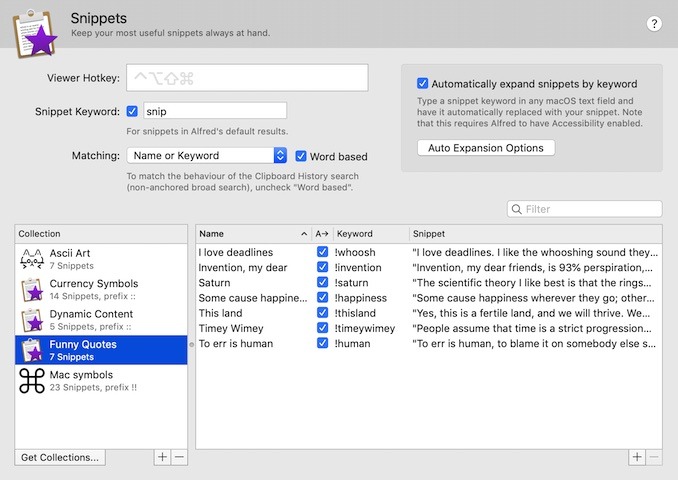Image resolution: width=678 pixels, height=480 pixels.
Task: Click the divider handle between collection and snippet lists
Action: pos(192,345)
